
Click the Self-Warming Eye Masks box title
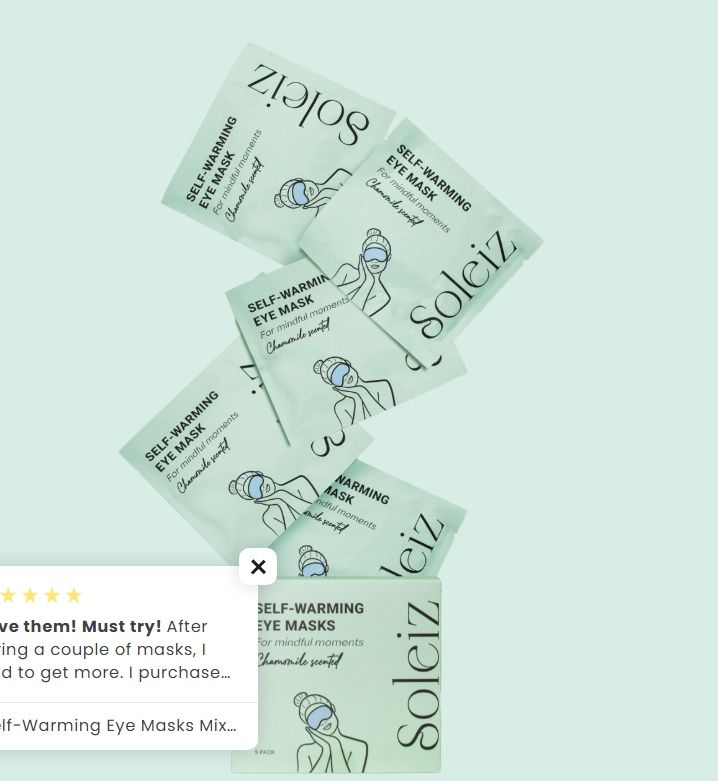tap(310, 617)
